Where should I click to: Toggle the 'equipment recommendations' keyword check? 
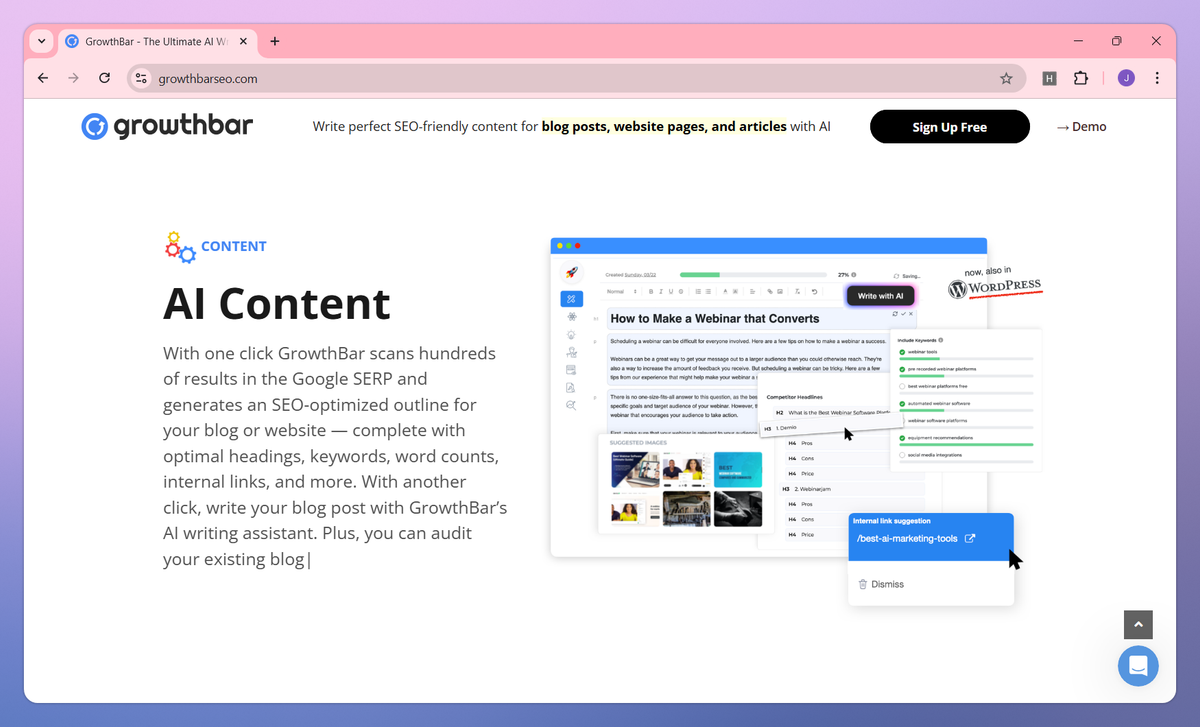[x=902, y=438]
